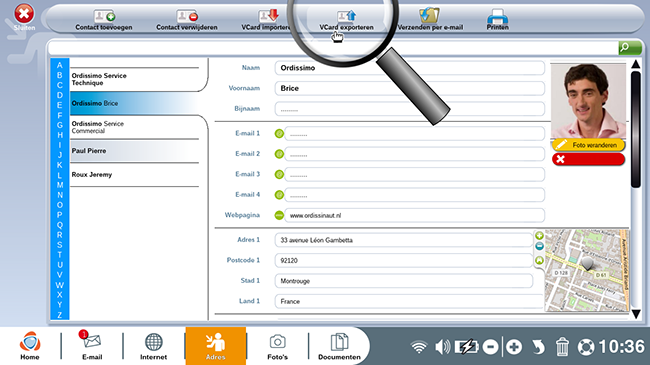
Task: Zoom in map with green plus
Action: pos(539,236)
